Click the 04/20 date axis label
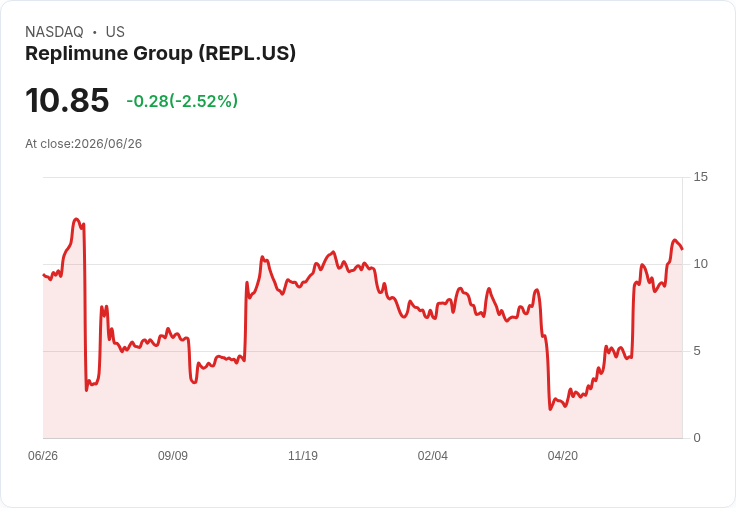Viewport: 736px width, 508px height. point(563,456)
